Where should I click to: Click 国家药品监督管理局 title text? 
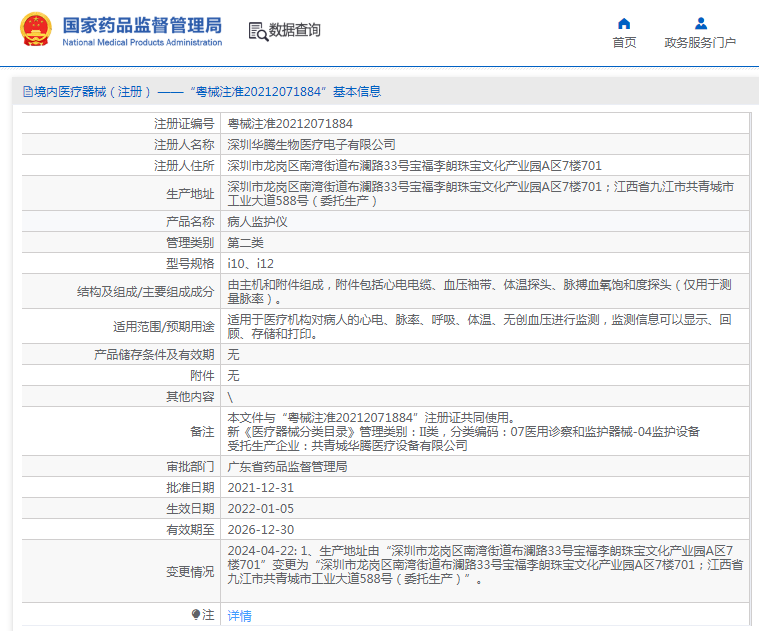coord(142,25)
